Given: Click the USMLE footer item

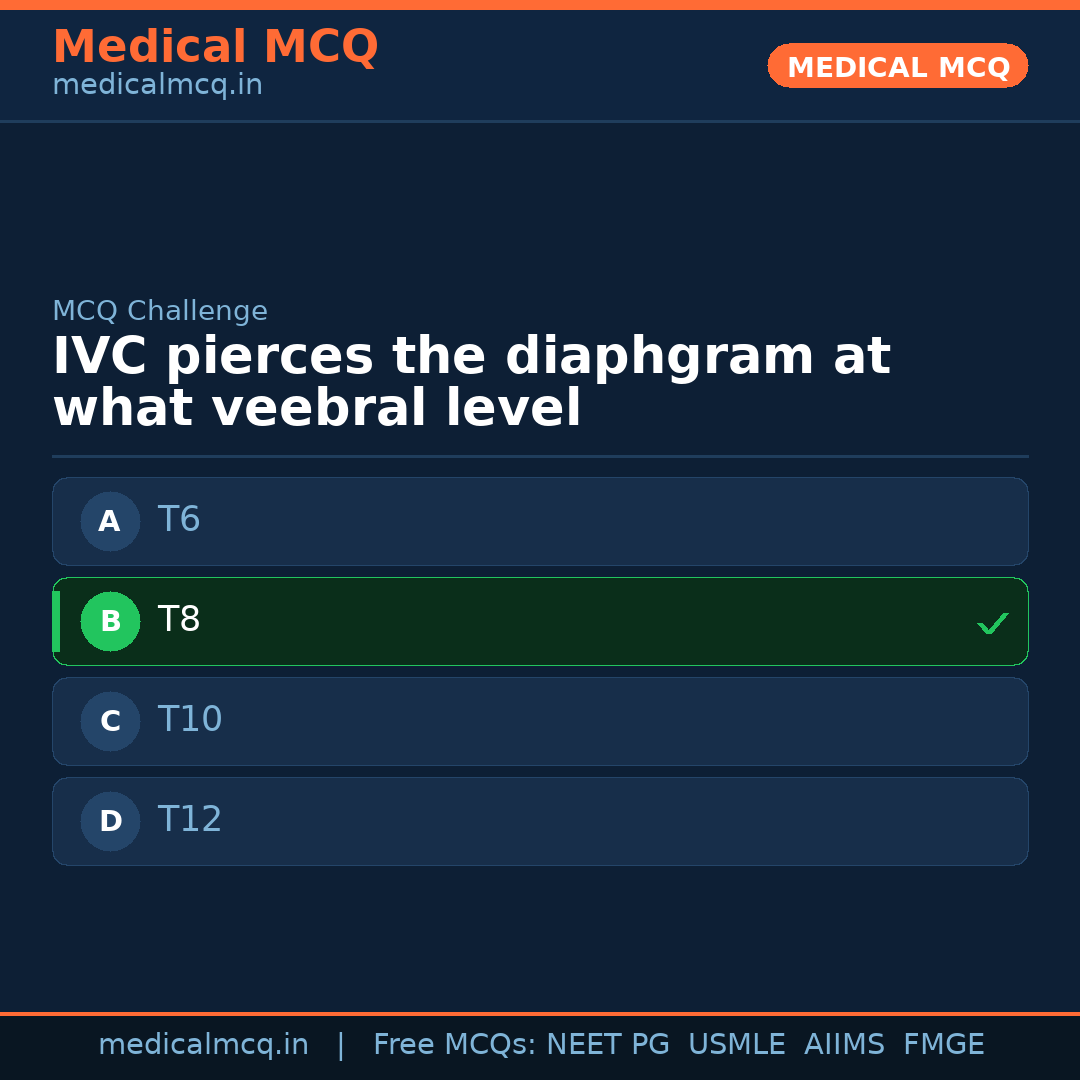Looking at the screenshot, I should 737,1044.
